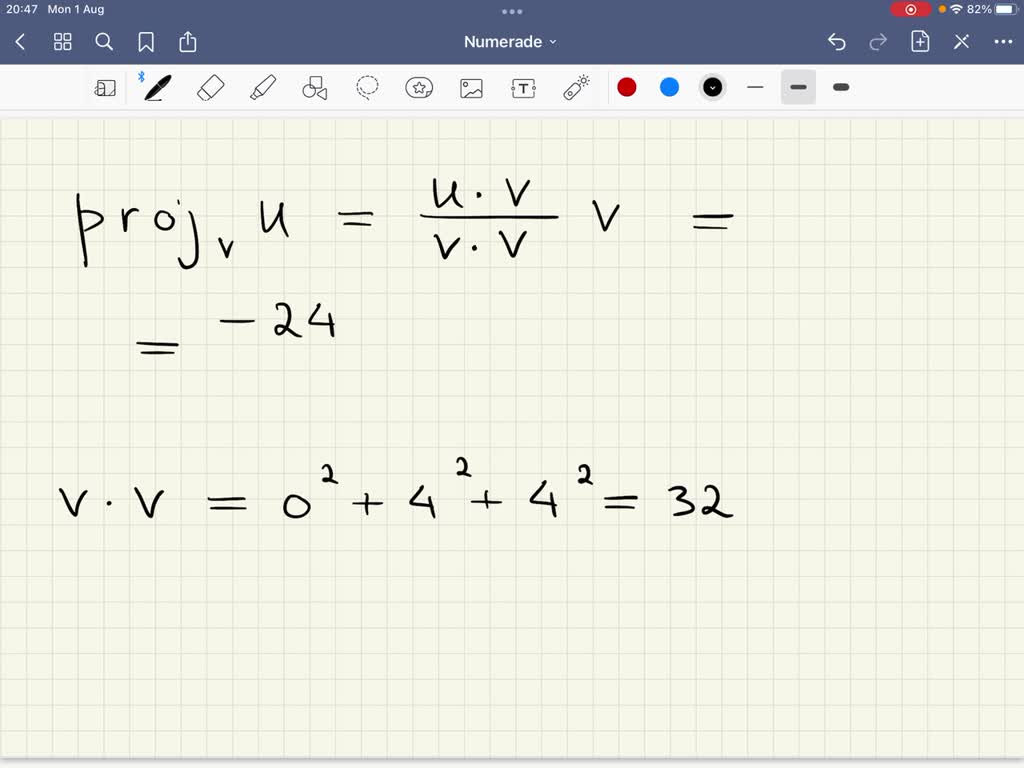Choose the red pen color
Viewport: 1024px width, 768px height.
pos(627,88)
